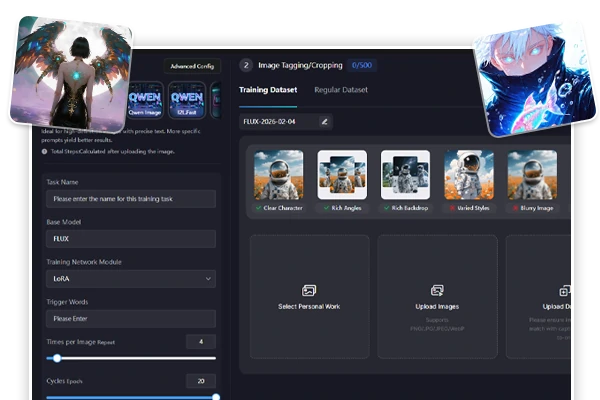Switch to the Regular Dataset tab
Image resolution: width=600 pixels, height=400 pixels.
[341, 90]
